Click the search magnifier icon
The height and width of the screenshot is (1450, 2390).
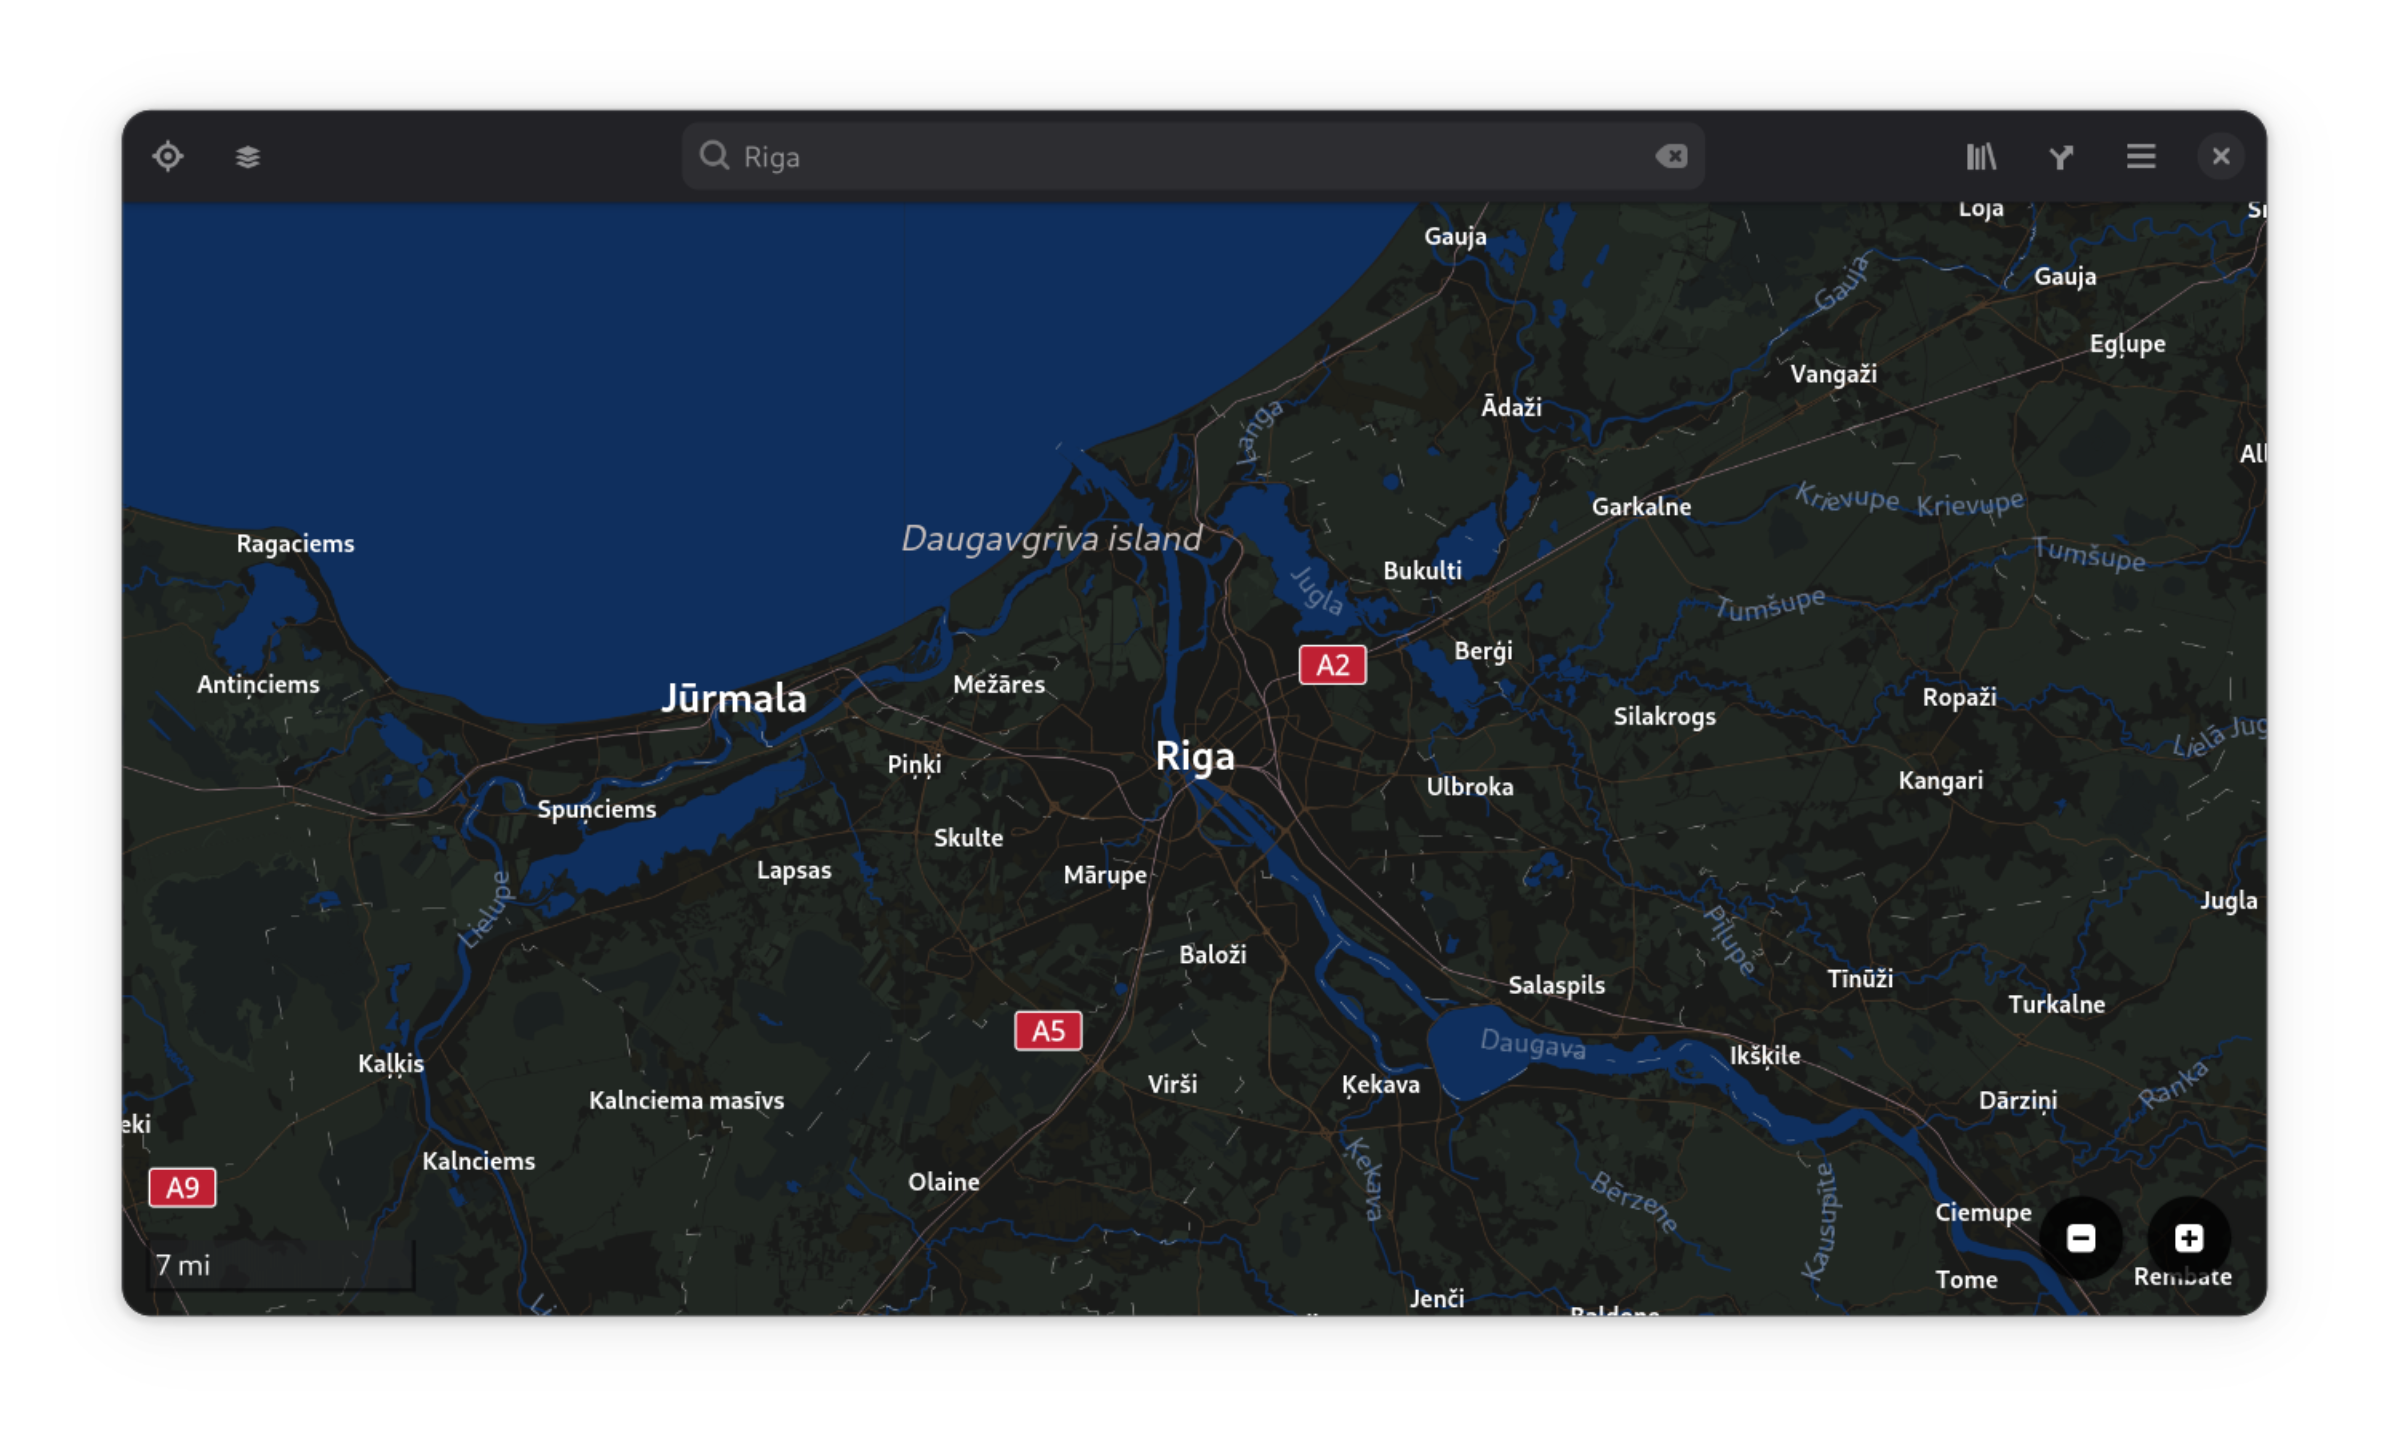pyautogui.click(x=714, y=156)
